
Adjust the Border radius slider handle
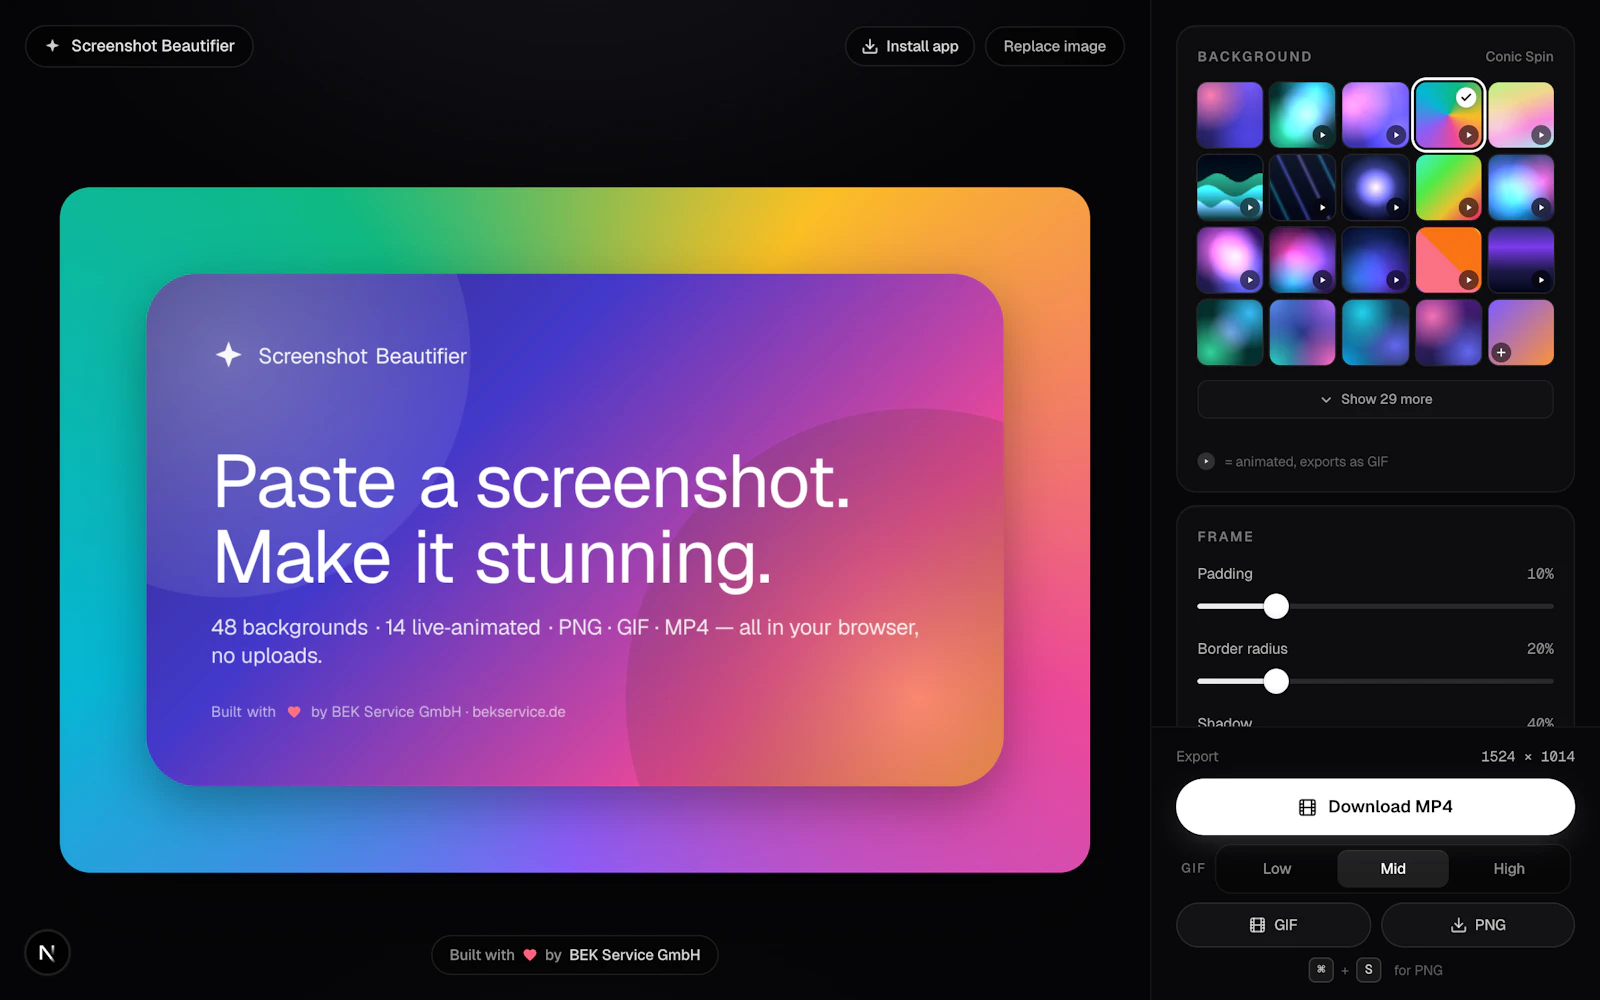[x=1276, y=681]
